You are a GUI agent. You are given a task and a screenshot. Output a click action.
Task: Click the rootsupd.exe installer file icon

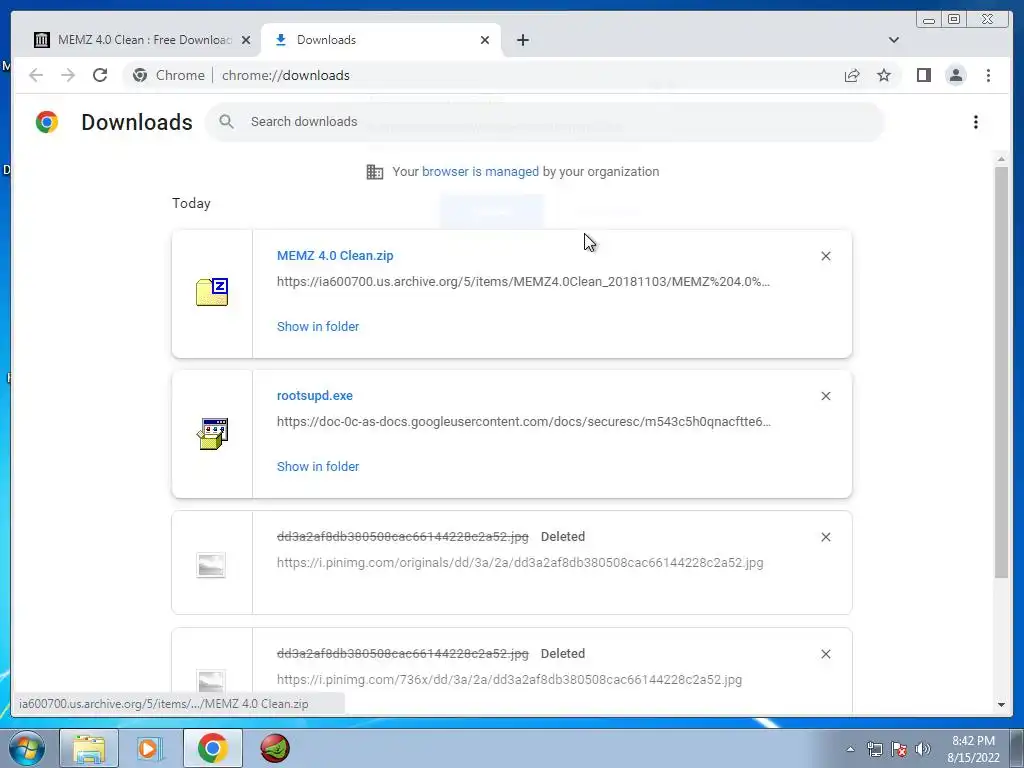coord(212,434)
